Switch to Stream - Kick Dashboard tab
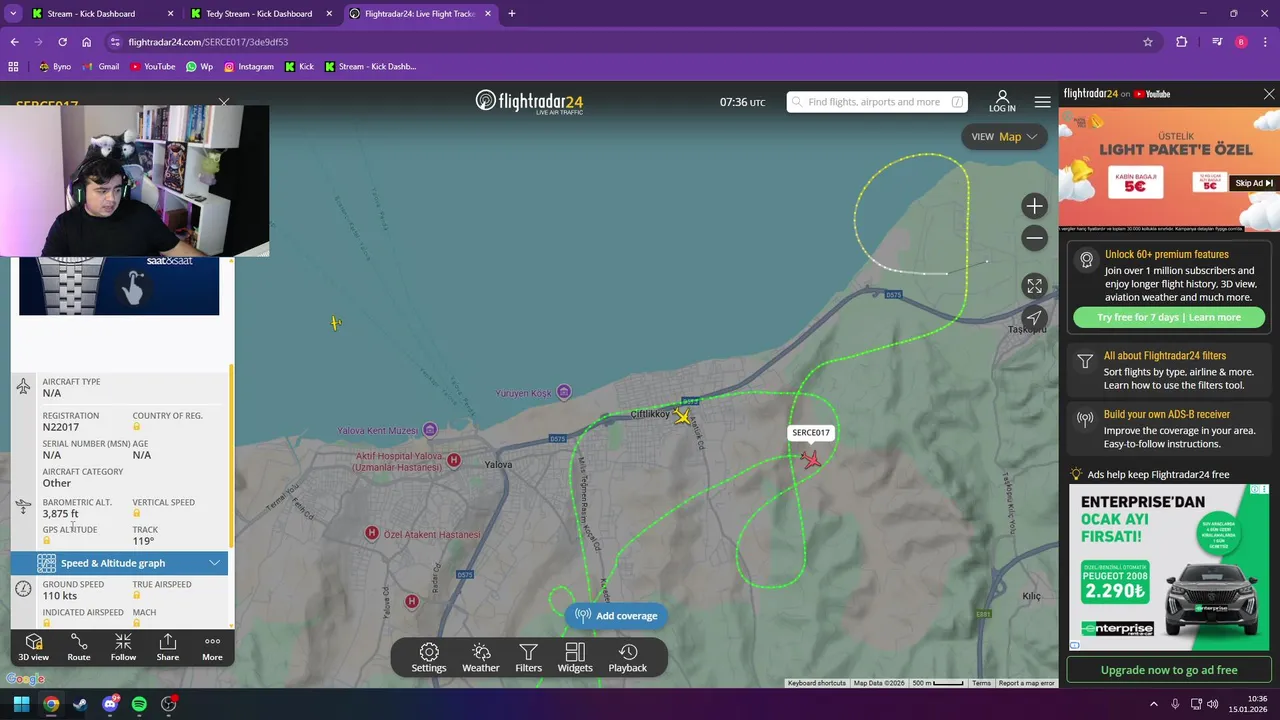1280x720 pixels. click(x=90, y=14)
